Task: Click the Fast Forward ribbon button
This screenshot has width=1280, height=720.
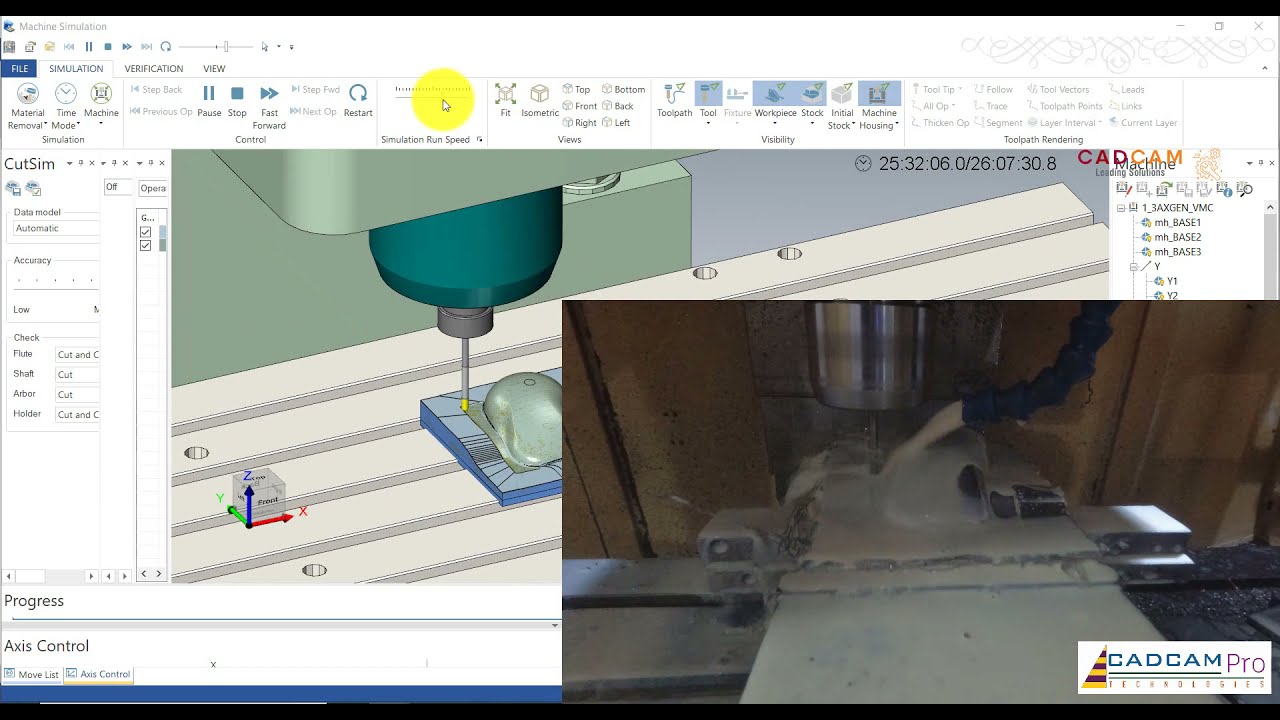Action: (269, 106)
